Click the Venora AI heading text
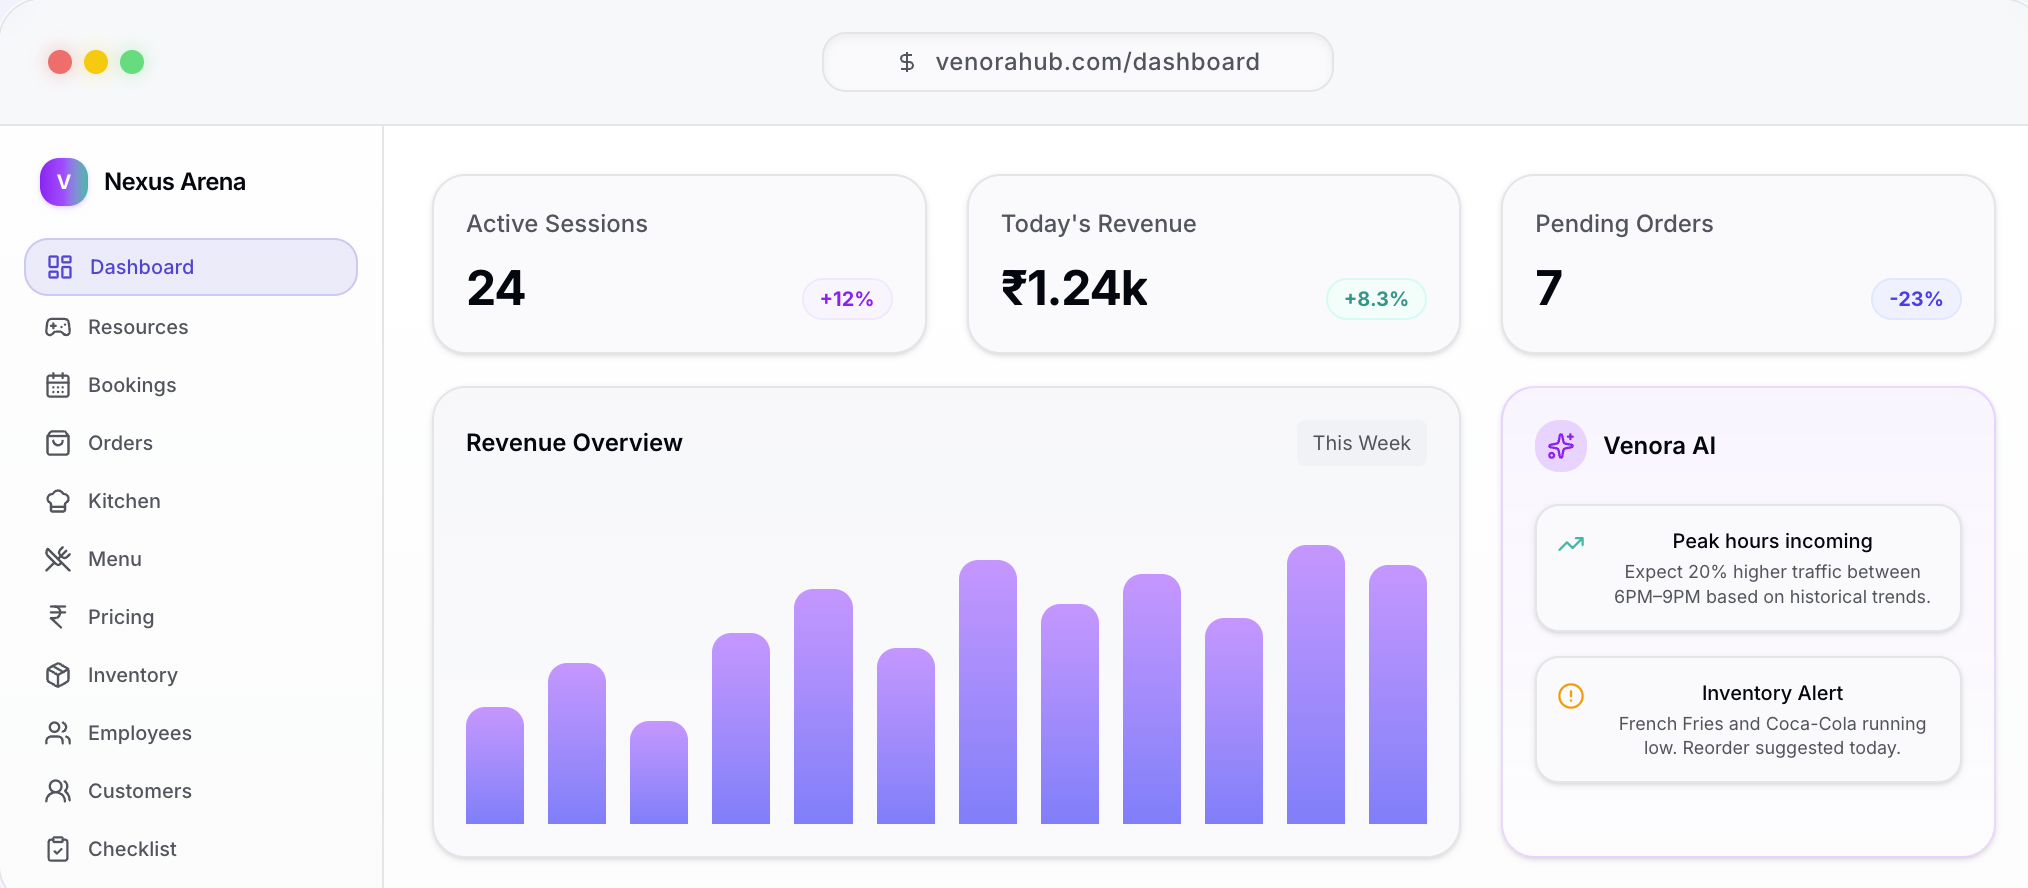This screenshot has height=888, width=2028. tap(1659, 446)
